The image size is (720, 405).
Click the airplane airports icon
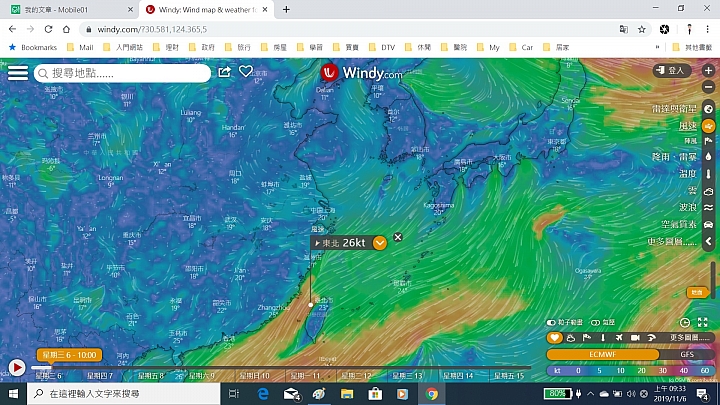[x=619, y=338]
